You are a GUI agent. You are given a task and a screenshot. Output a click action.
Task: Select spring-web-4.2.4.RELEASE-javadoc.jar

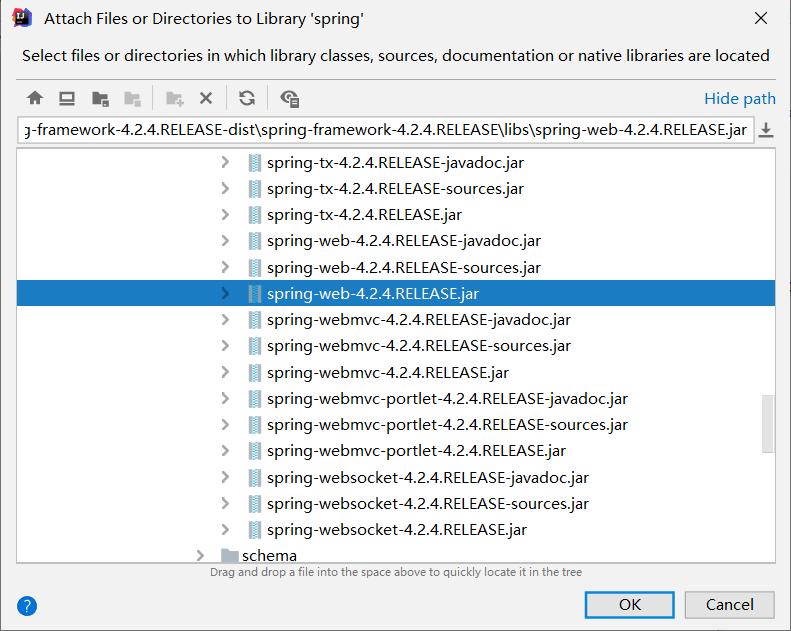coord(404,241)
